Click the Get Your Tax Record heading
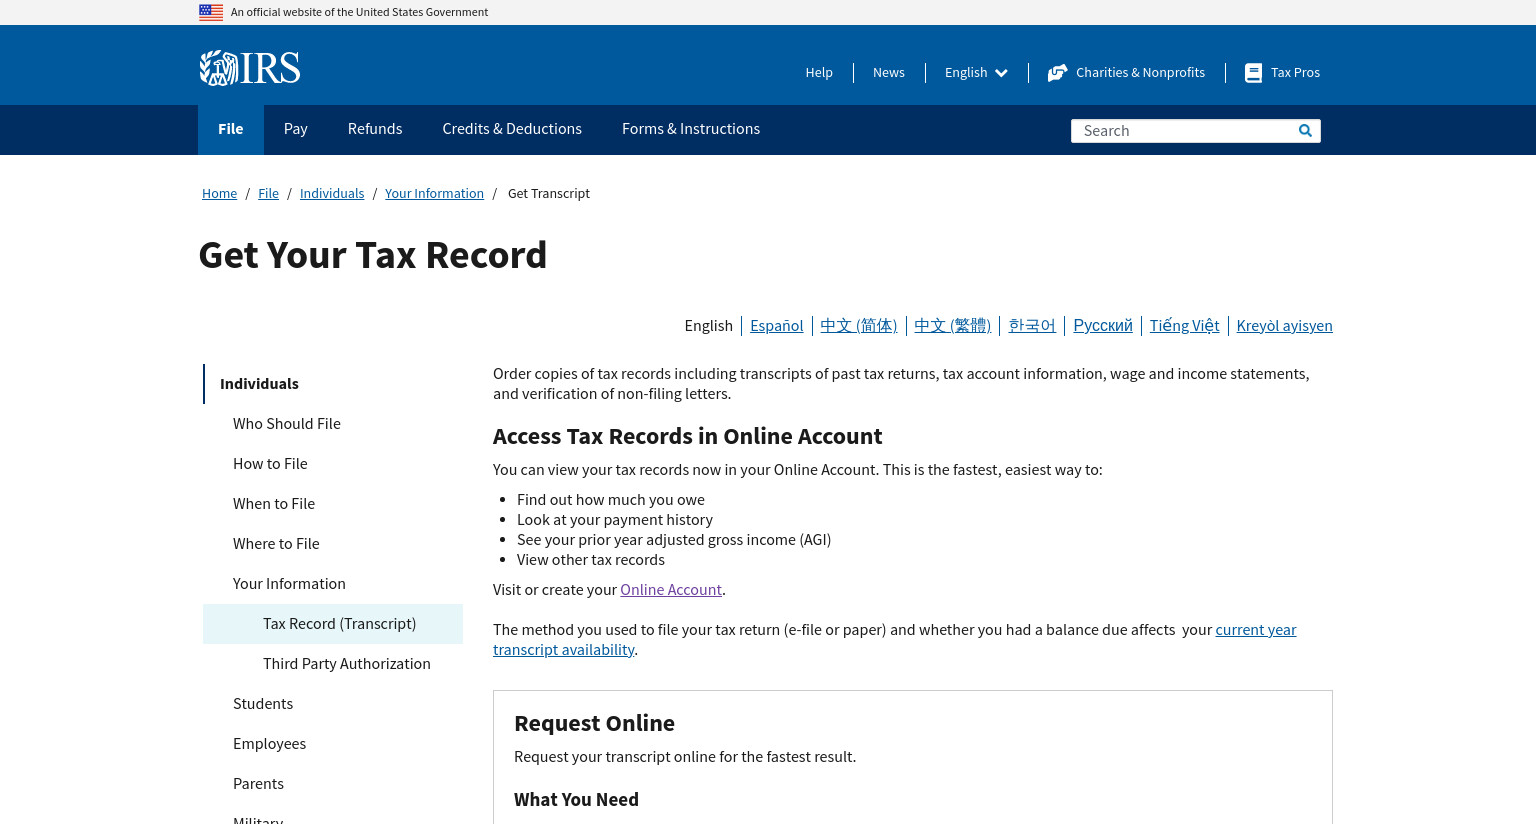 pyautogui.click(x=373, y=255)
